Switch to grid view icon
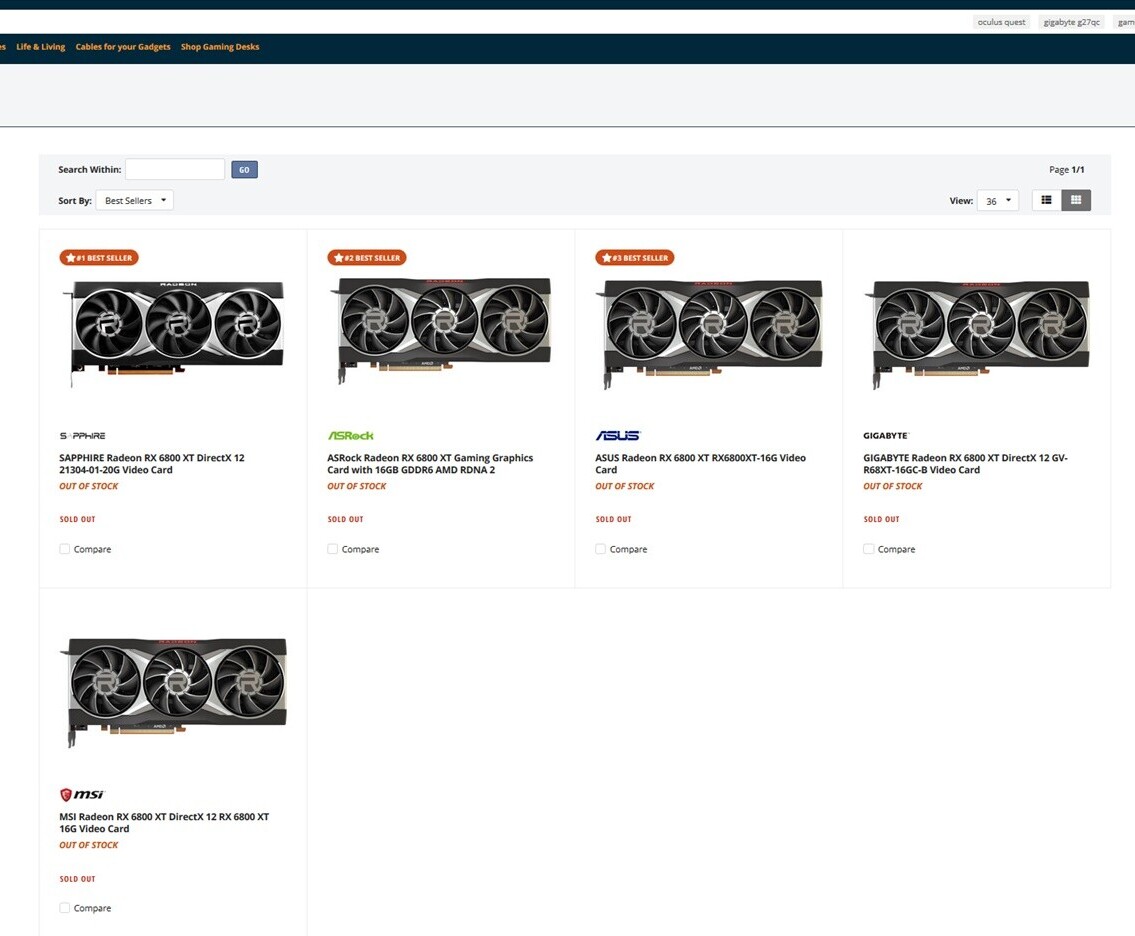 [x=1076, y=201]
